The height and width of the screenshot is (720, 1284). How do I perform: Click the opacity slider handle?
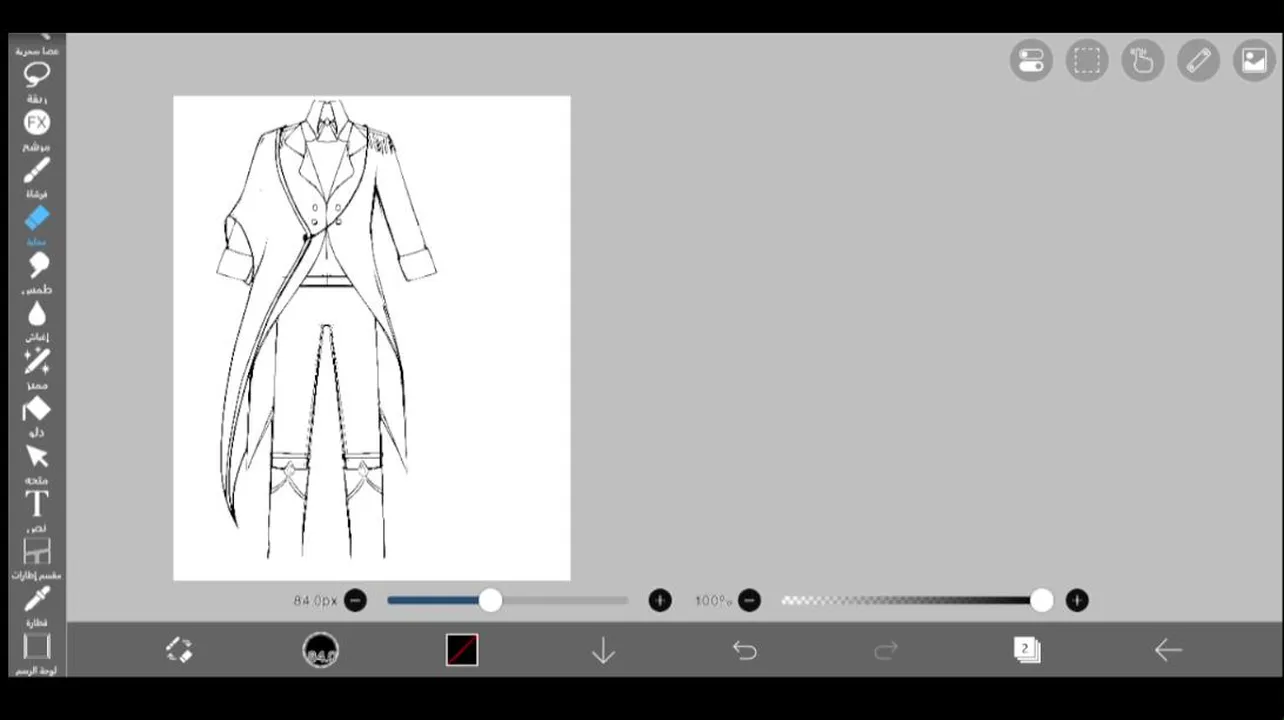coord(1042,600)
